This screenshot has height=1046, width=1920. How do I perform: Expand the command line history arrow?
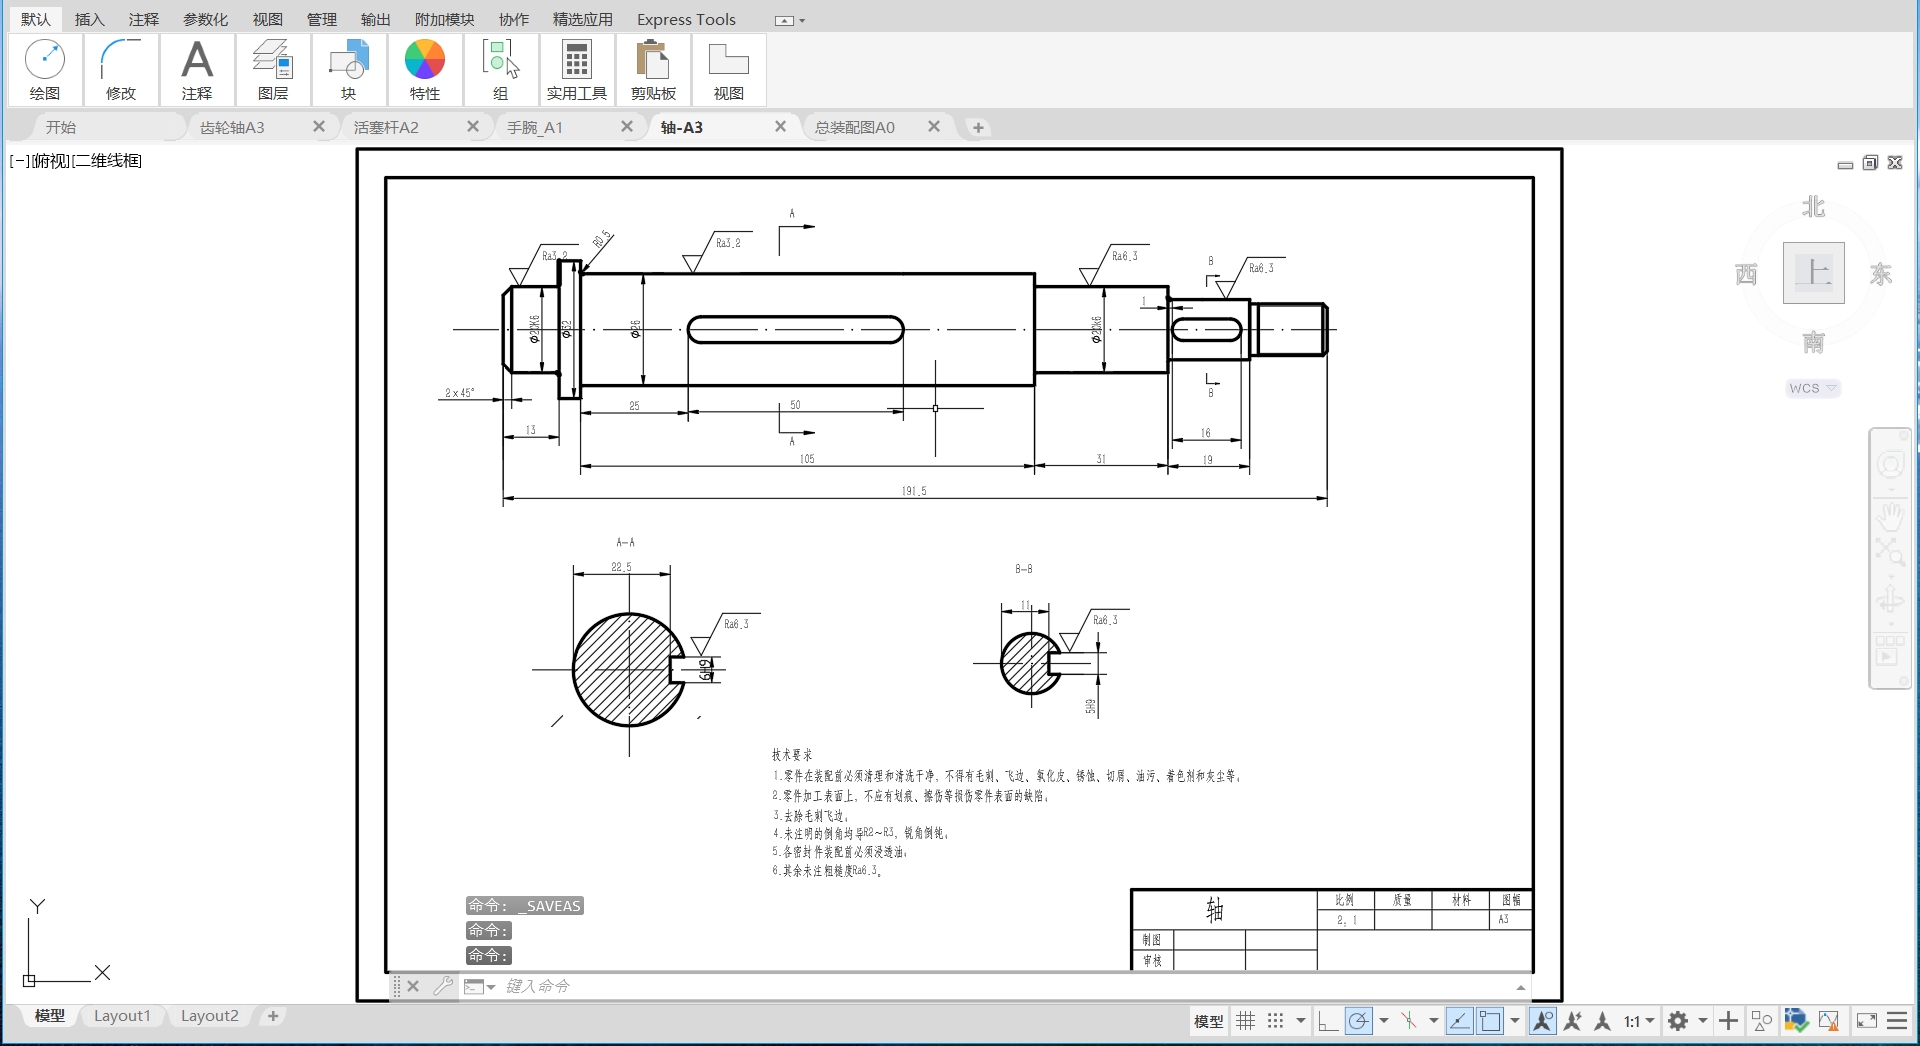coord(1521,987)
